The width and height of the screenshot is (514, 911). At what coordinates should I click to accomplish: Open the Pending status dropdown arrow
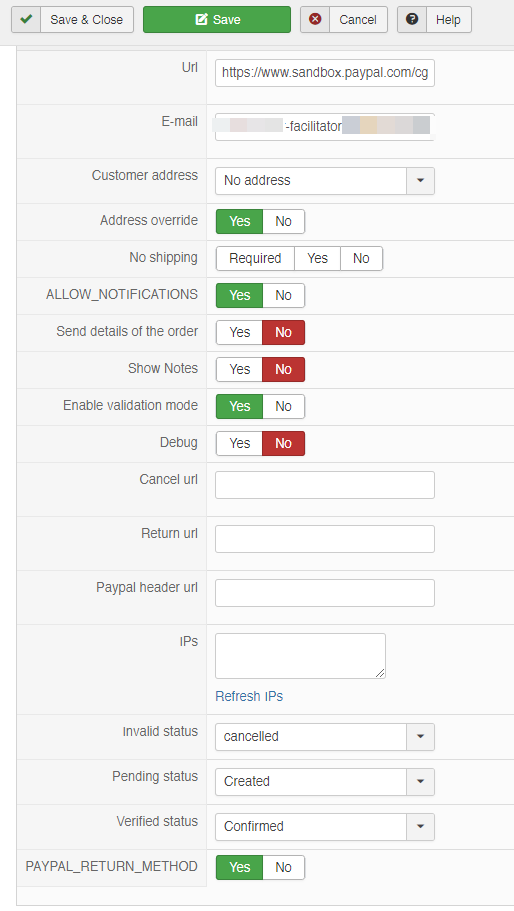pyautogui.click(x=420, y=781)
